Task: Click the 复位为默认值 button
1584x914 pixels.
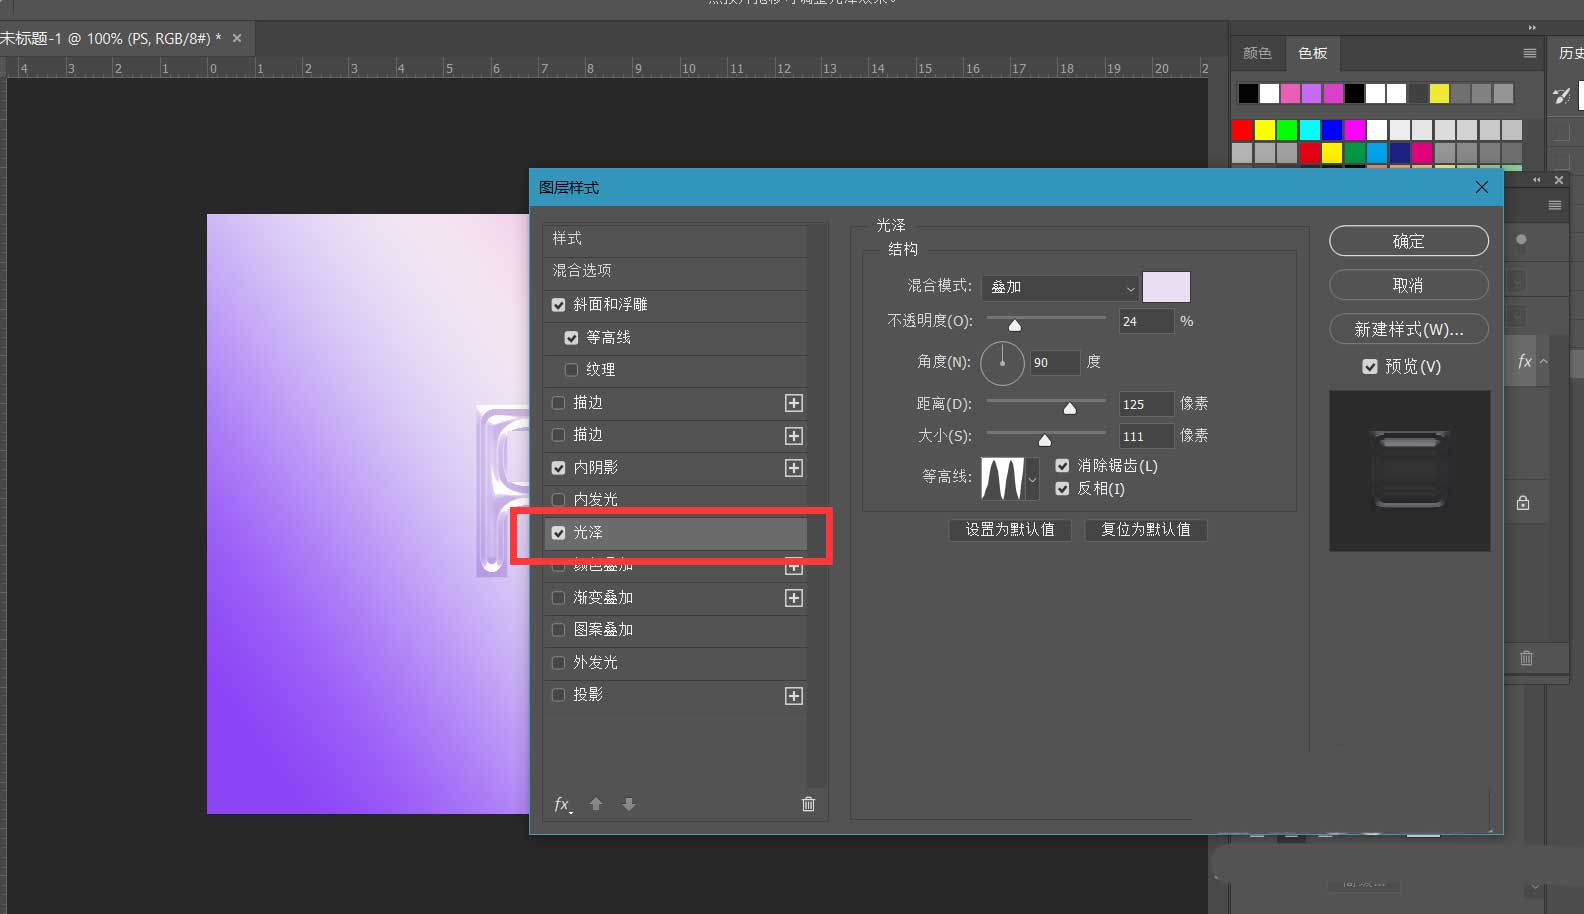Action: (1146, 529)
